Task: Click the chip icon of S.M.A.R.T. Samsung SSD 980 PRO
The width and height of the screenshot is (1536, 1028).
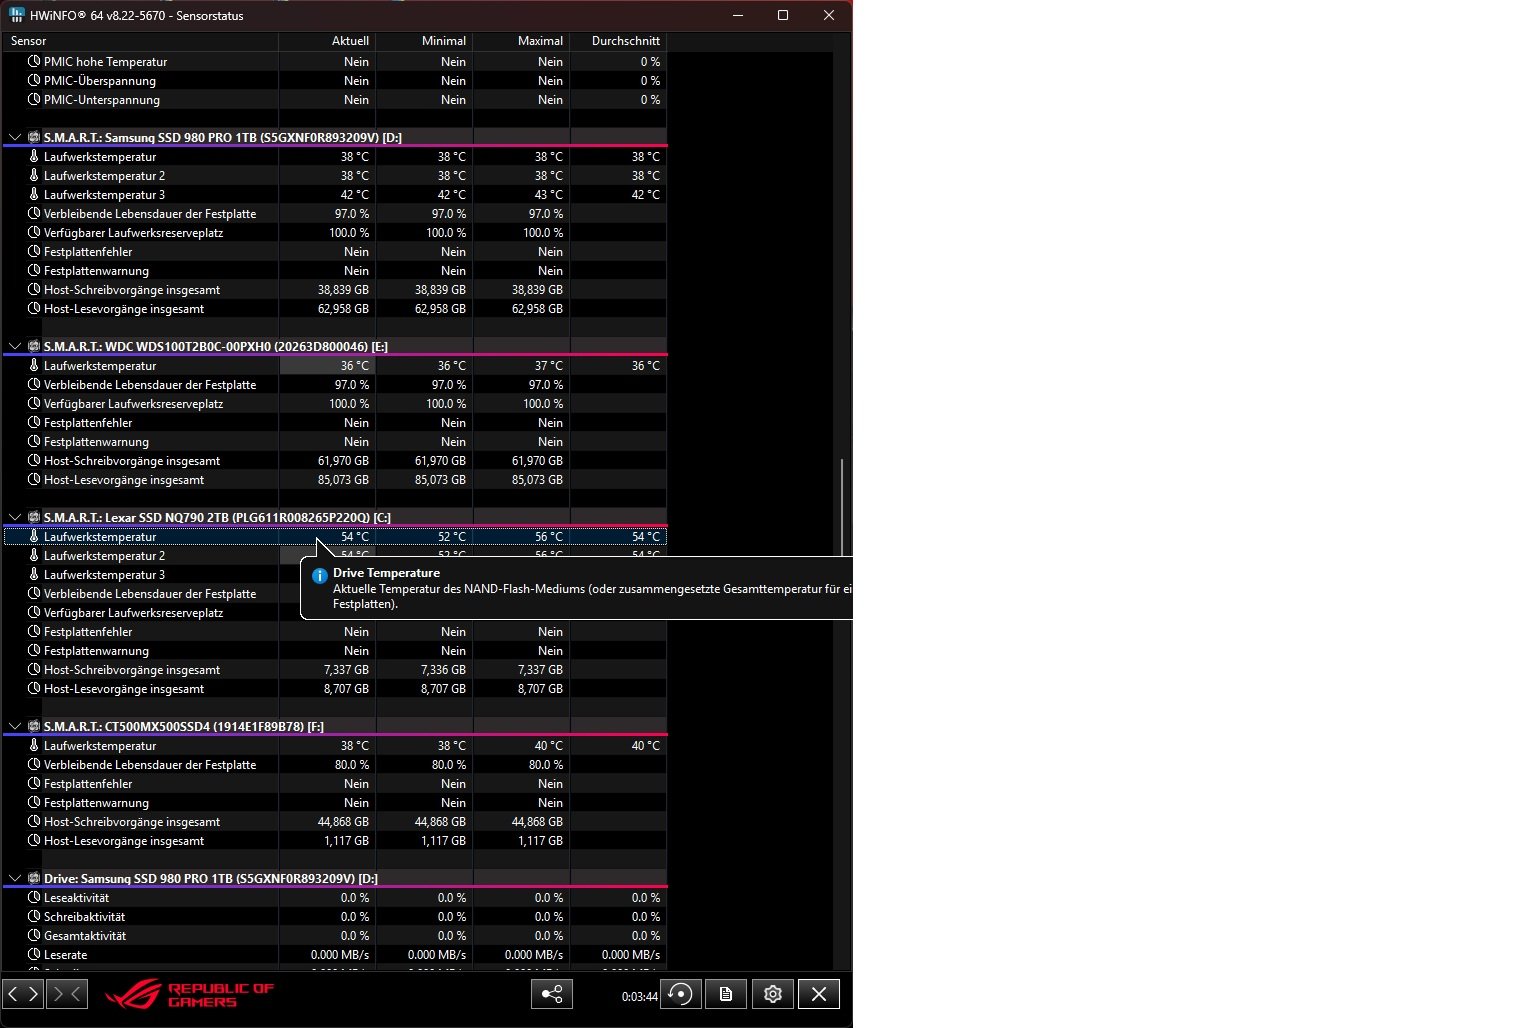Action: tap(34, 137)
